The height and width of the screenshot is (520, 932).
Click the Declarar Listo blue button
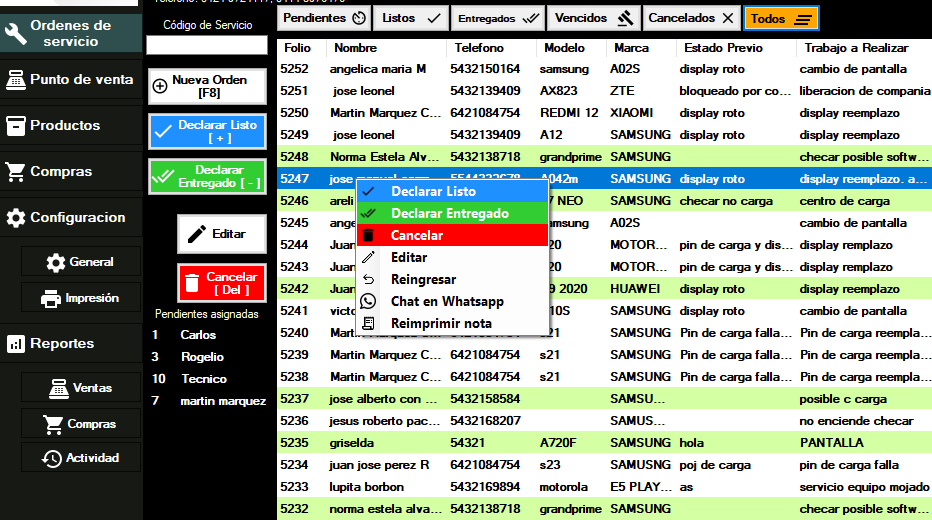pyautogui.click(x=207, y=131)
